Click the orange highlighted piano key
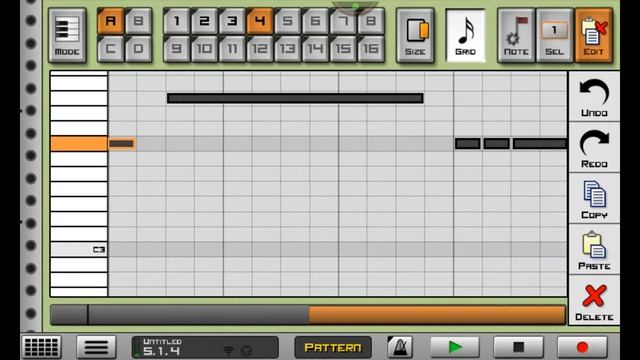 pyautogui.click(x=79, y=144)
